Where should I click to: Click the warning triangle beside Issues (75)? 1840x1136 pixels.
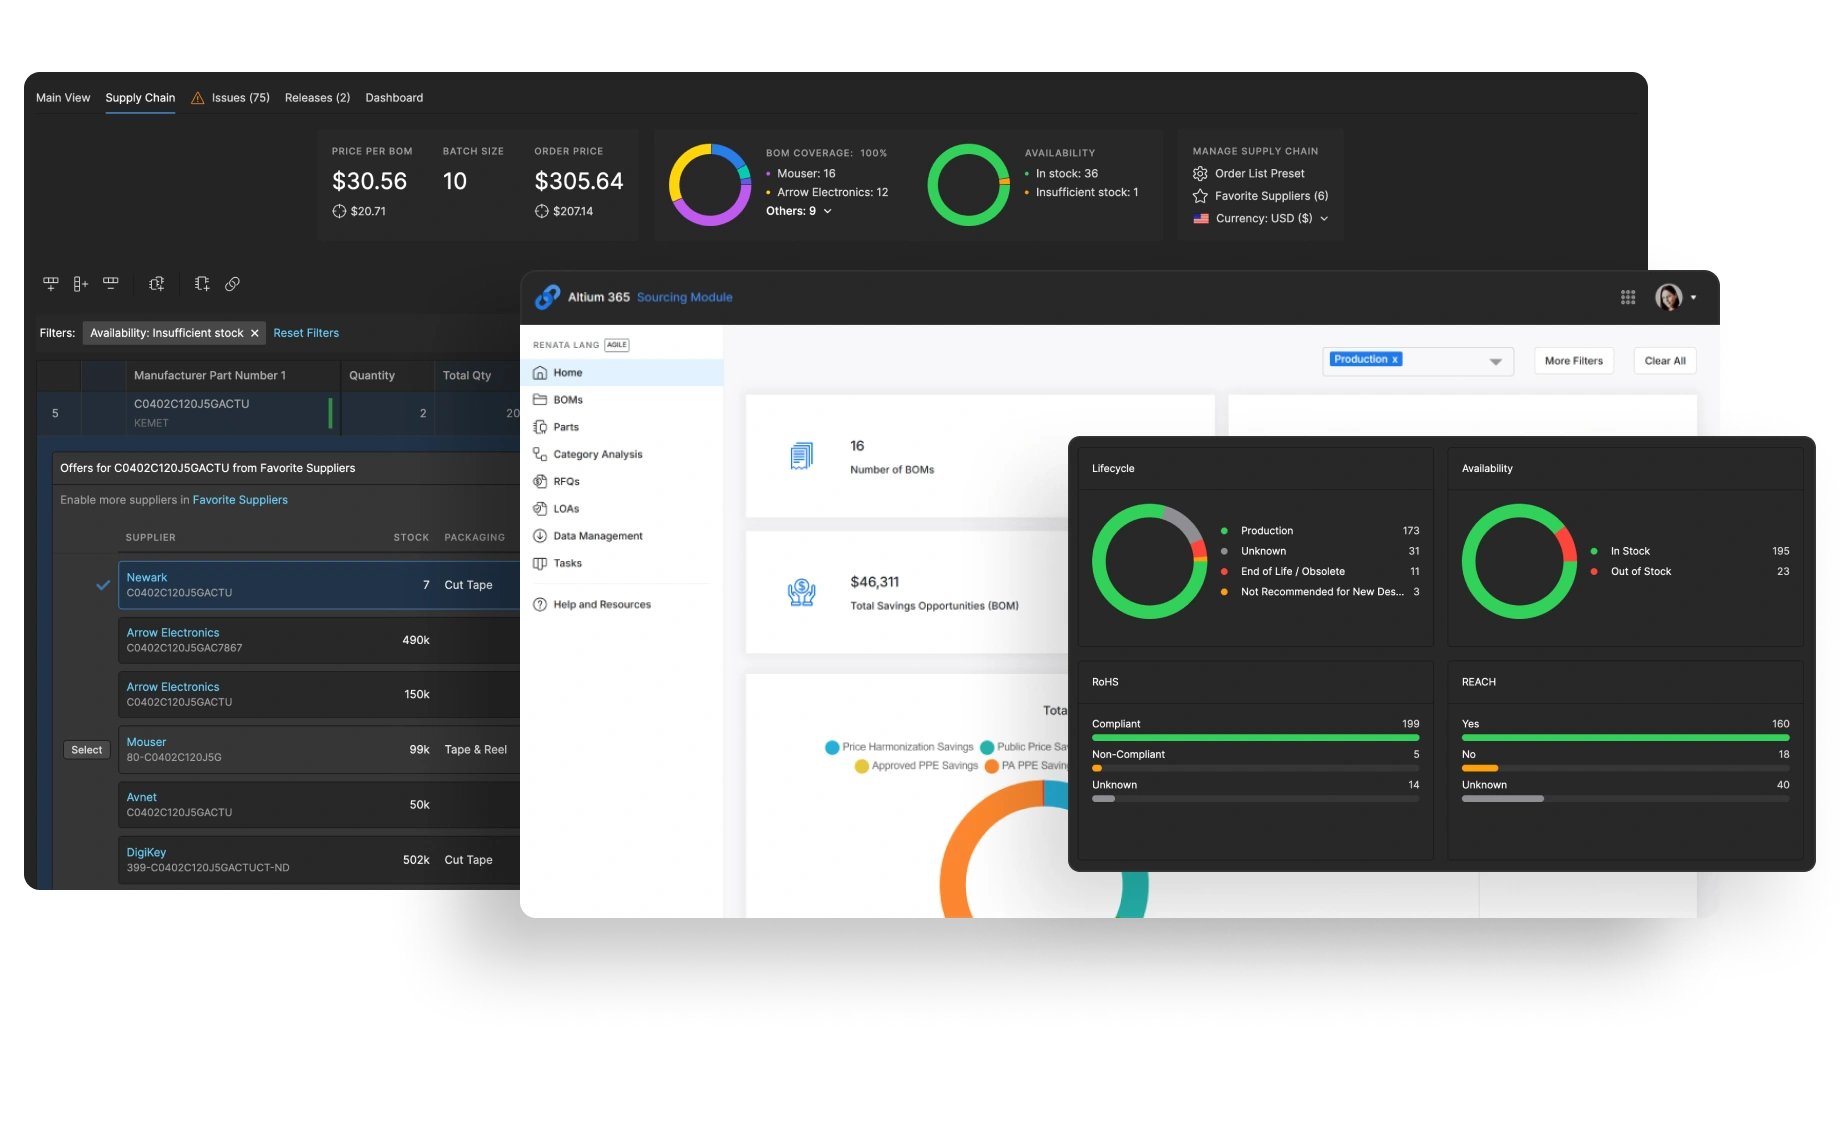pos(198,98)
